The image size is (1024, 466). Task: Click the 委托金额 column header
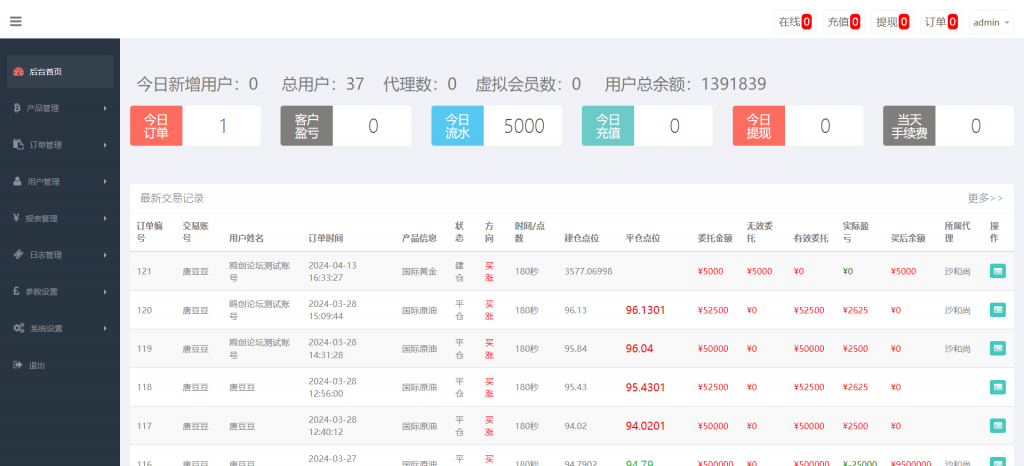click(x=715, y=238)
